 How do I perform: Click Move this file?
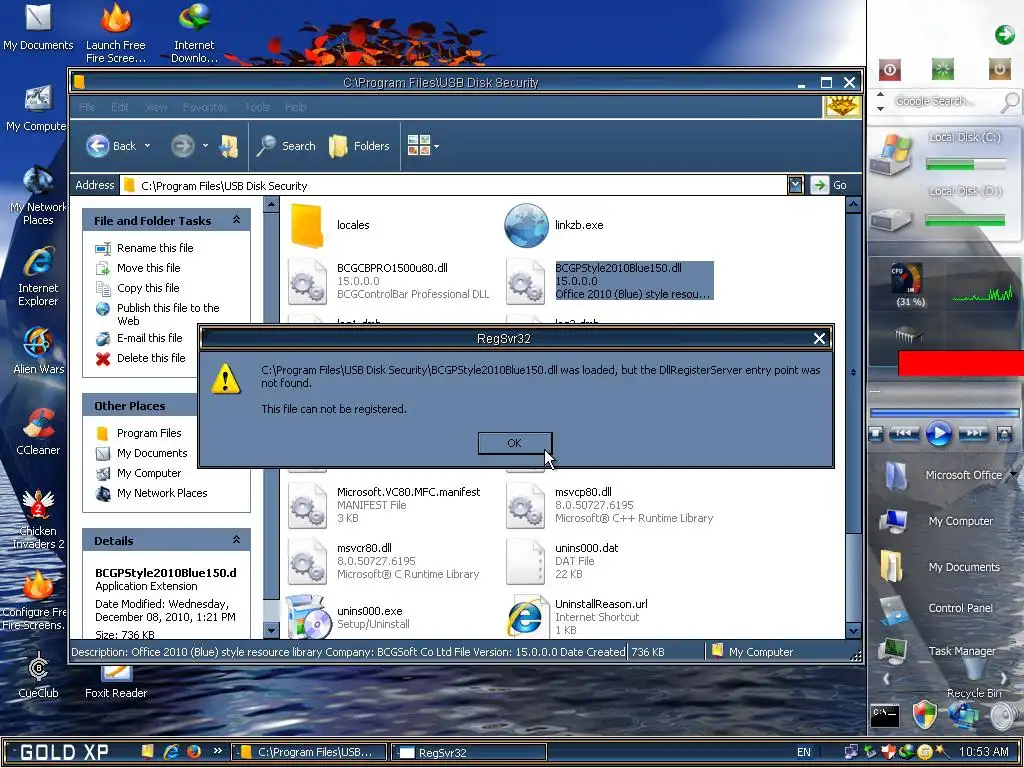click(x=148, y=268)
